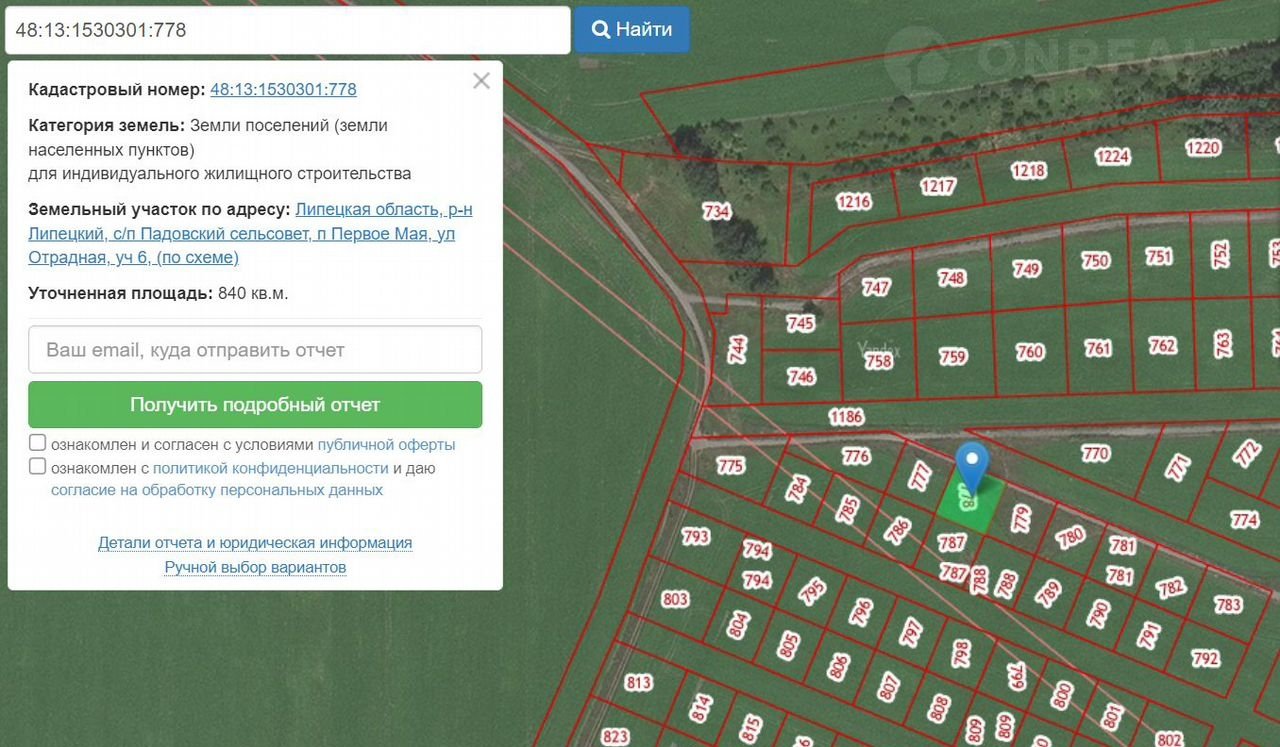Click Ручной выбор вариантов link
The height and width of the screenshot is (747, 1280).
[x=255, y=567]
